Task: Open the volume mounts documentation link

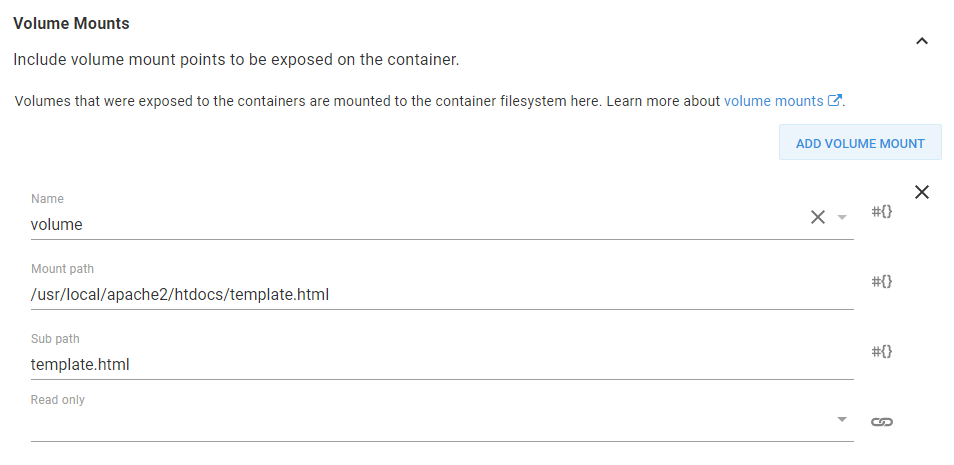Action: (x=773, y=101)
